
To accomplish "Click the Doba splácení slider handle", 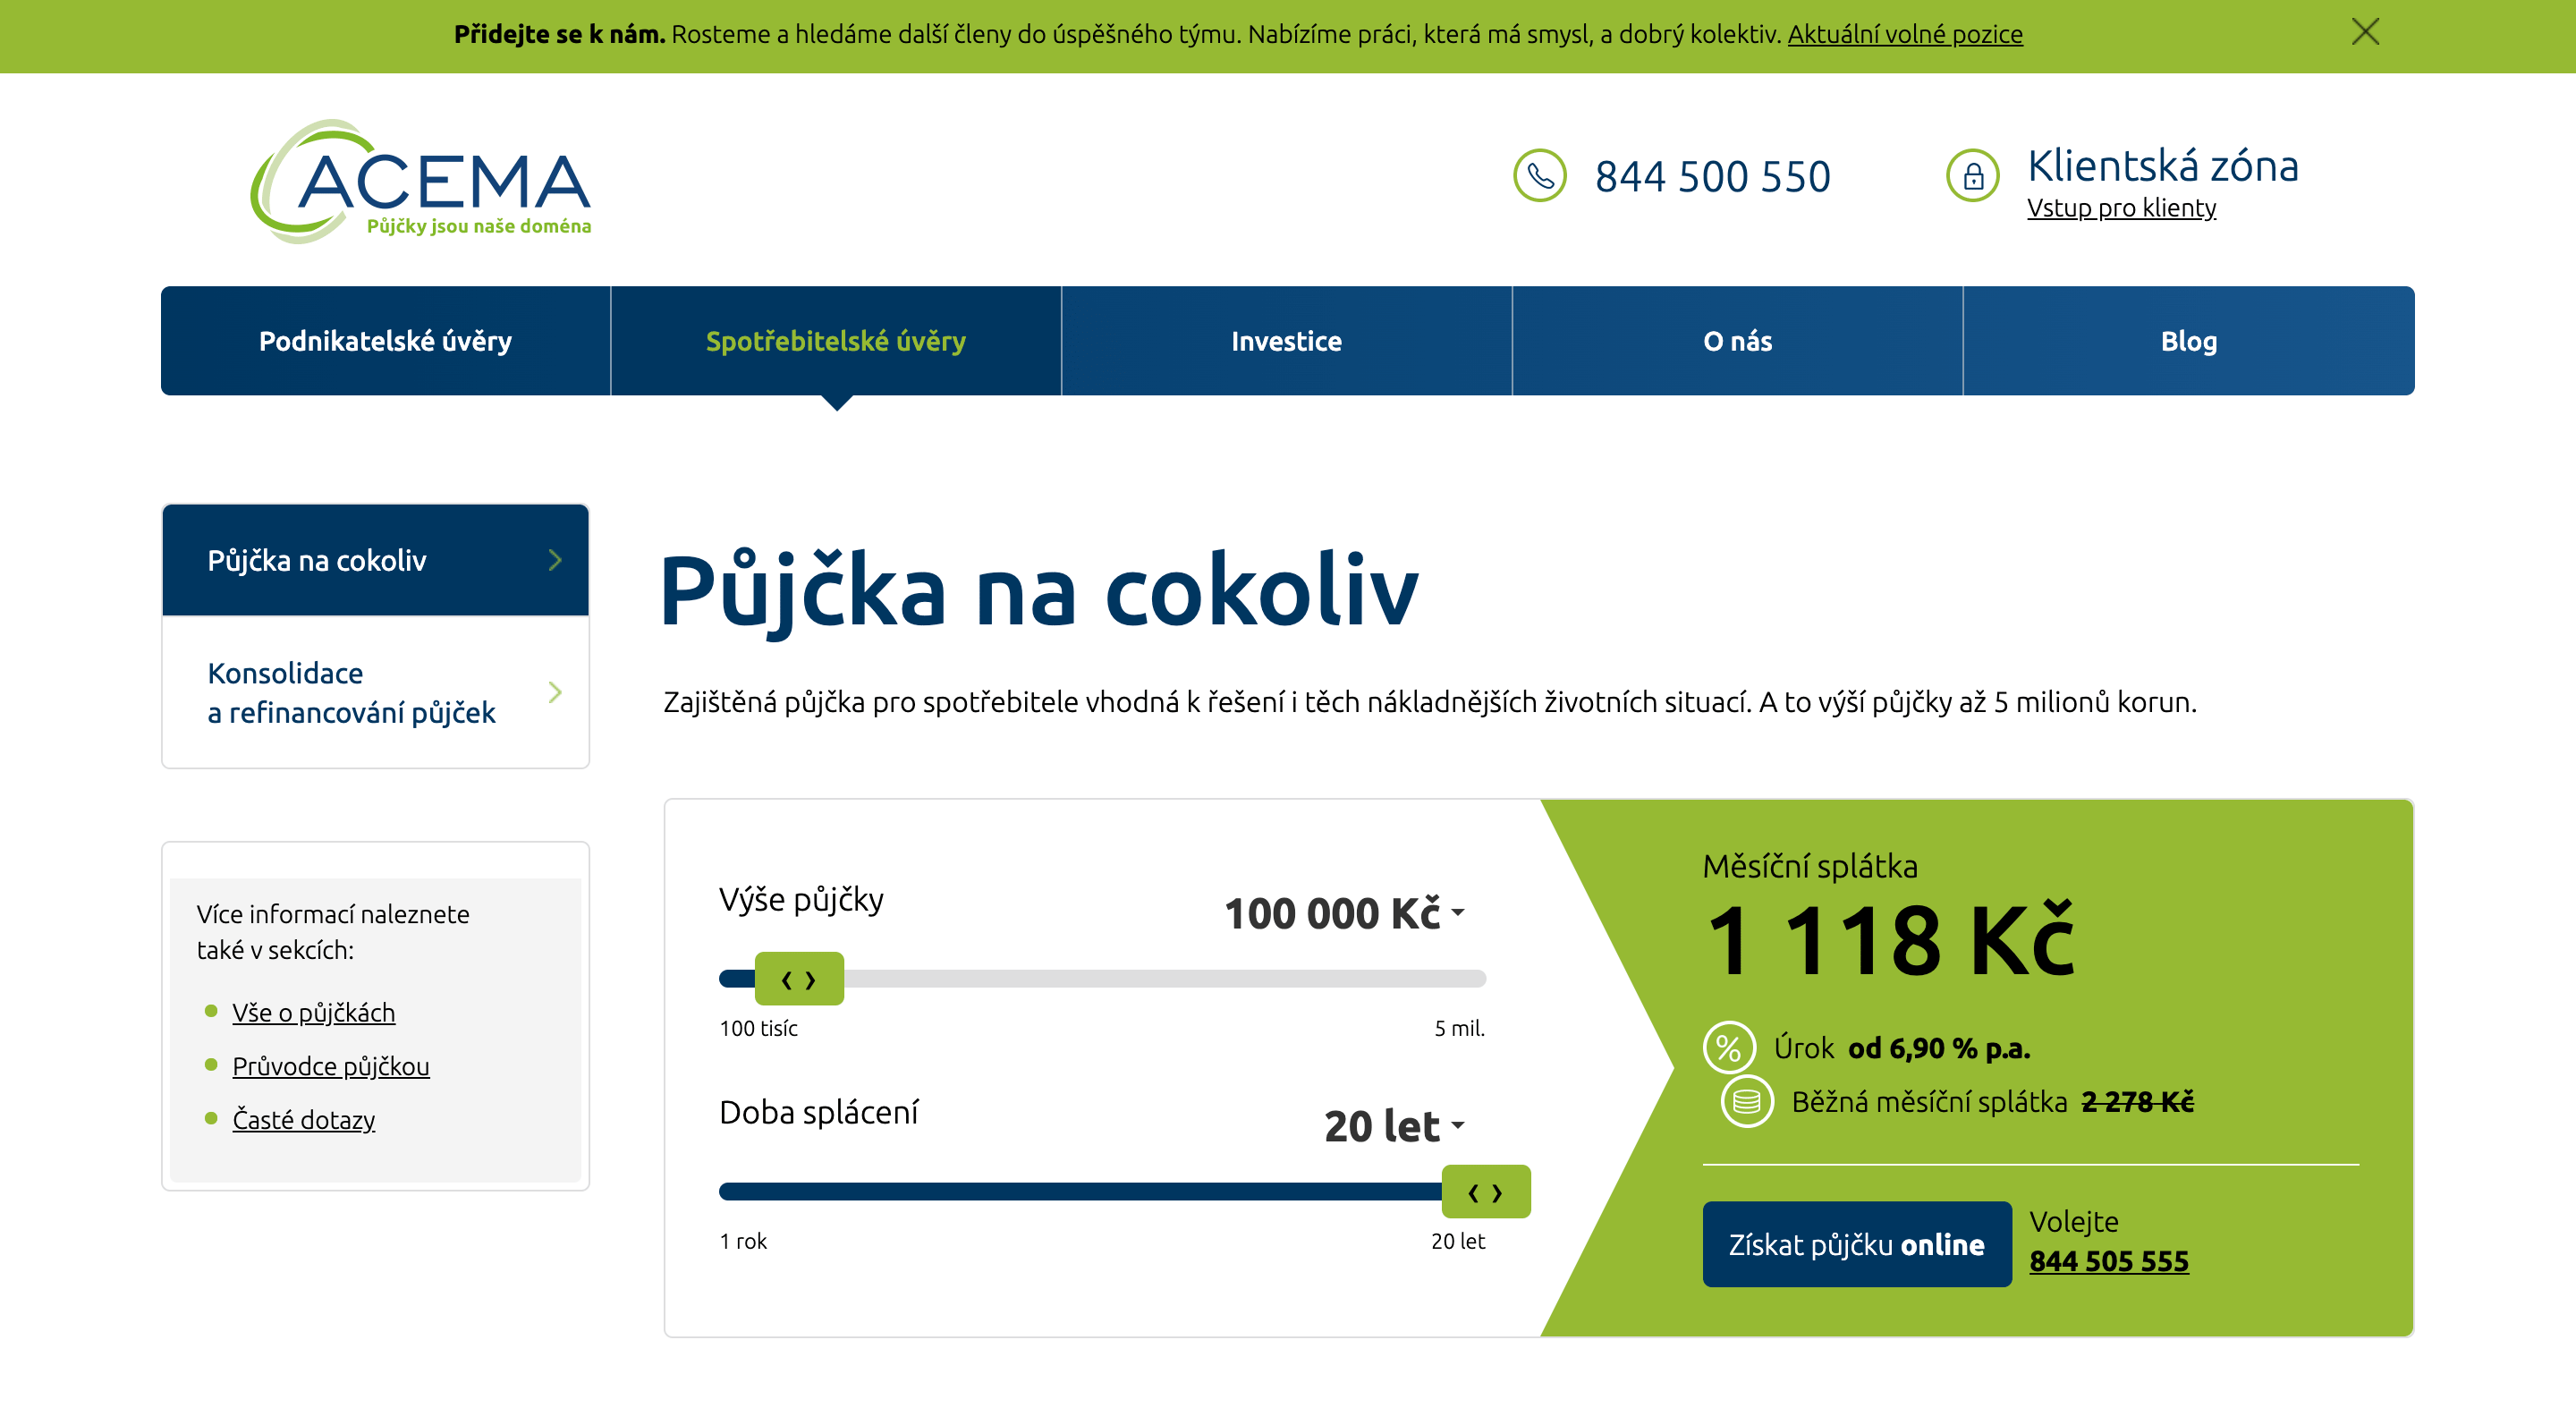I will [x=1485, y=1192].
